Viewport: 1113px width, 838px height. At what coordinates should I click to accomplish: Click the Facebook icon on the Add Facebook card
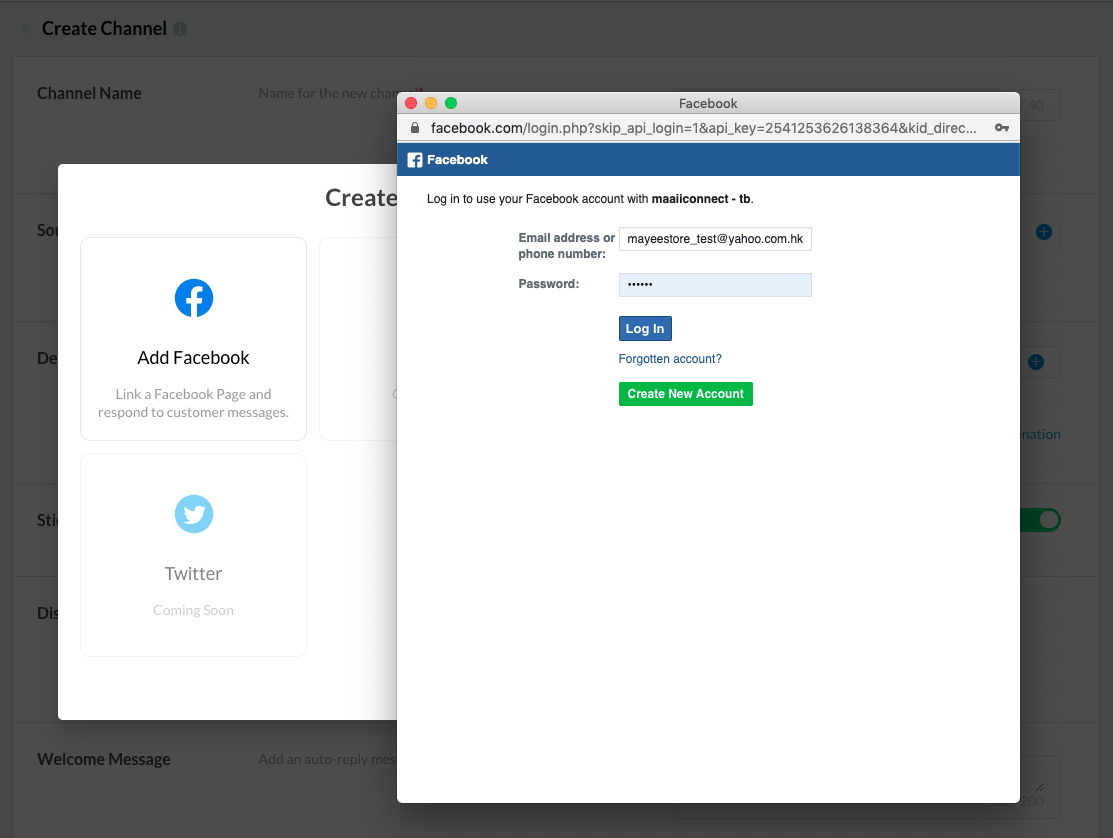(x=194, y=298)
